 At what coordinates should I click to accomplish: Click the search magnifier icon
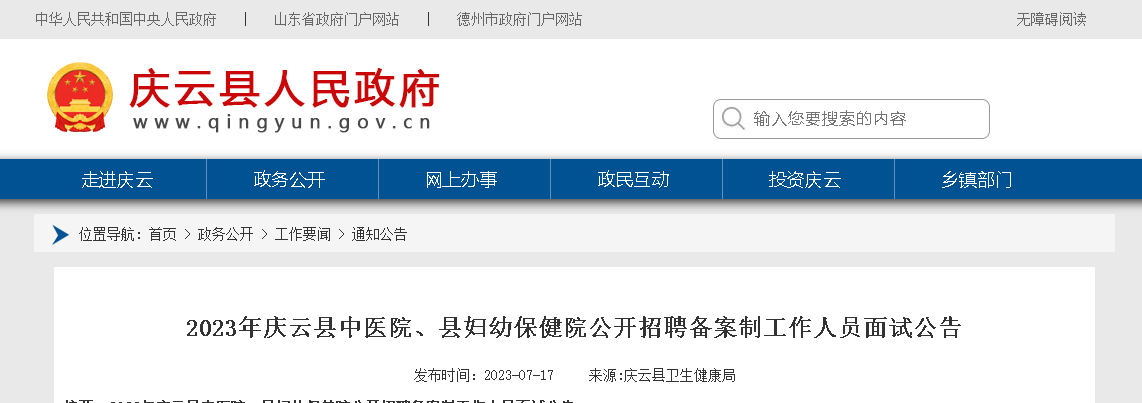[x=733, y=119]
